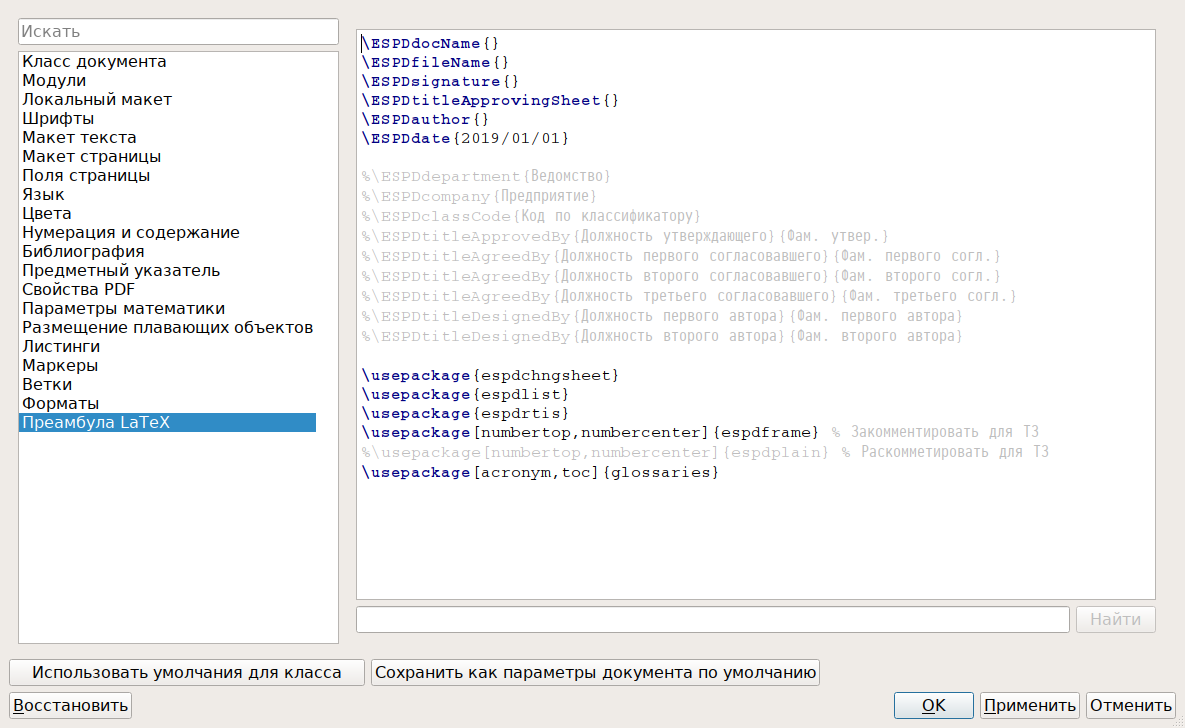Screen dimensions: 1185x728
Task: Select Макет текста in the list
Action: (x=79, y=138)
